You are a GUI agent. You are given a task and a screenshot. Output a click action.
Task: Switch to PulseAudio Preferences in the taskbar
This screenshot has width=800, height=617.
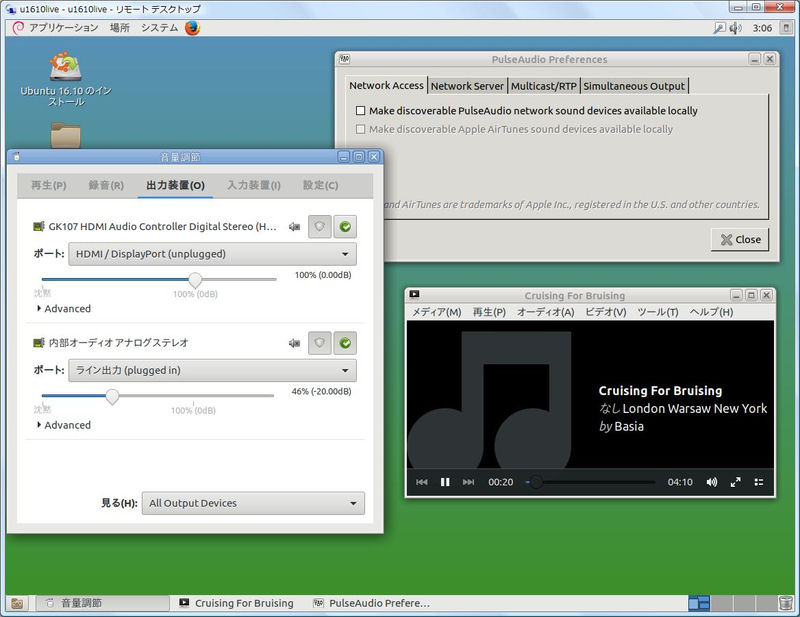pyautogui.click(x=371, y=603)
